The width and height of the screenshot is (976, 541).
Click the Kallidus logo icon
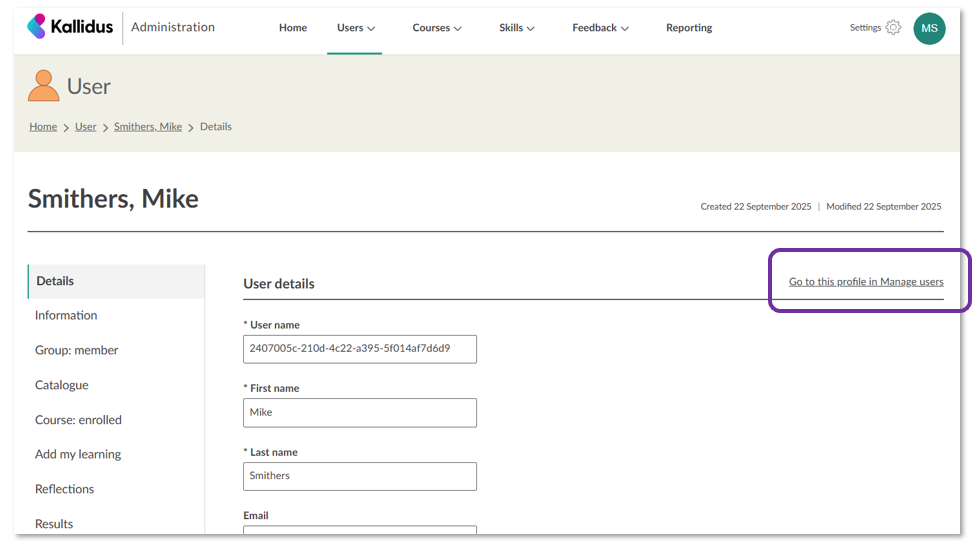37,27
